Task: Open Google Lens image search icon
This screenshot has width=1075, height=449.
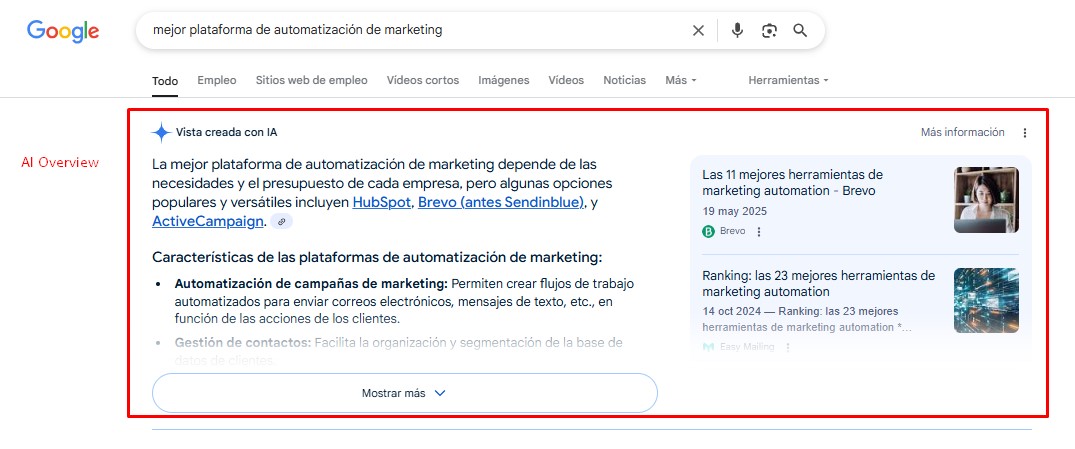Action: click(769, 30)
